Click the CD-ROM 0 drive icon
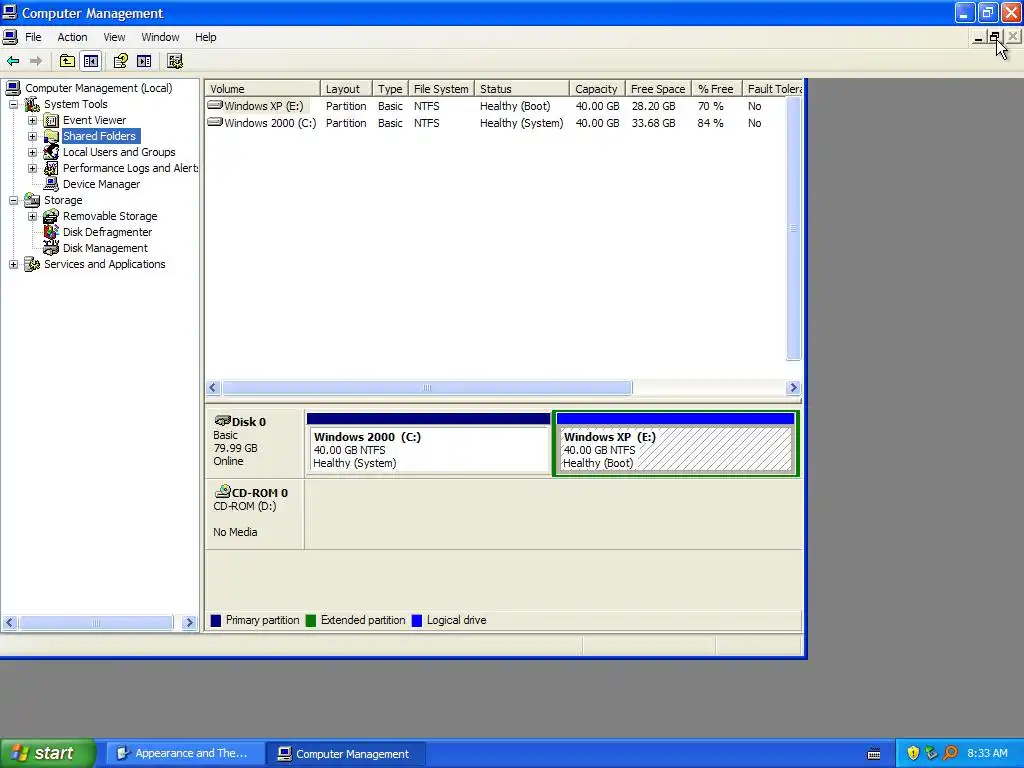Screen dimensions: 1024x768 [223, 491]
